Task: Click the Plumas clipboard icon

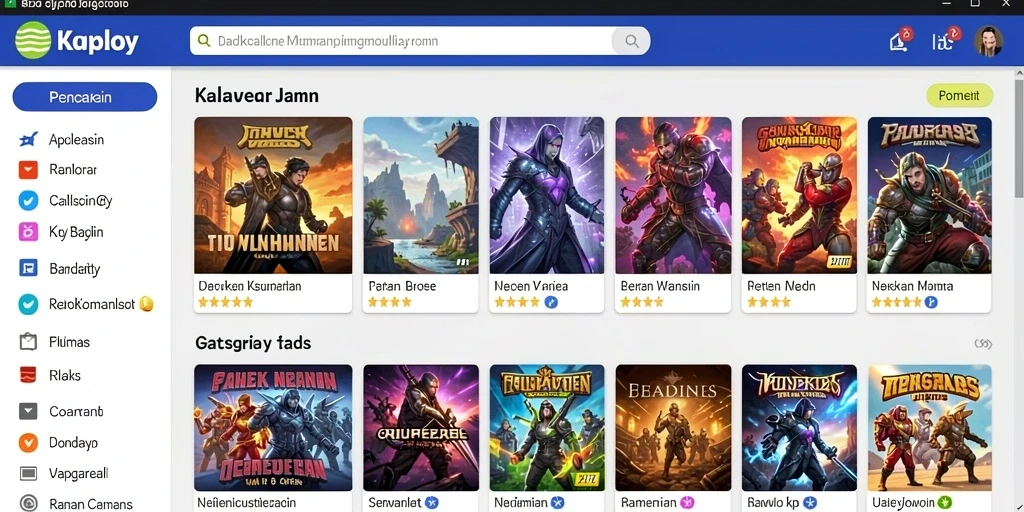Action: click(28, 342)
